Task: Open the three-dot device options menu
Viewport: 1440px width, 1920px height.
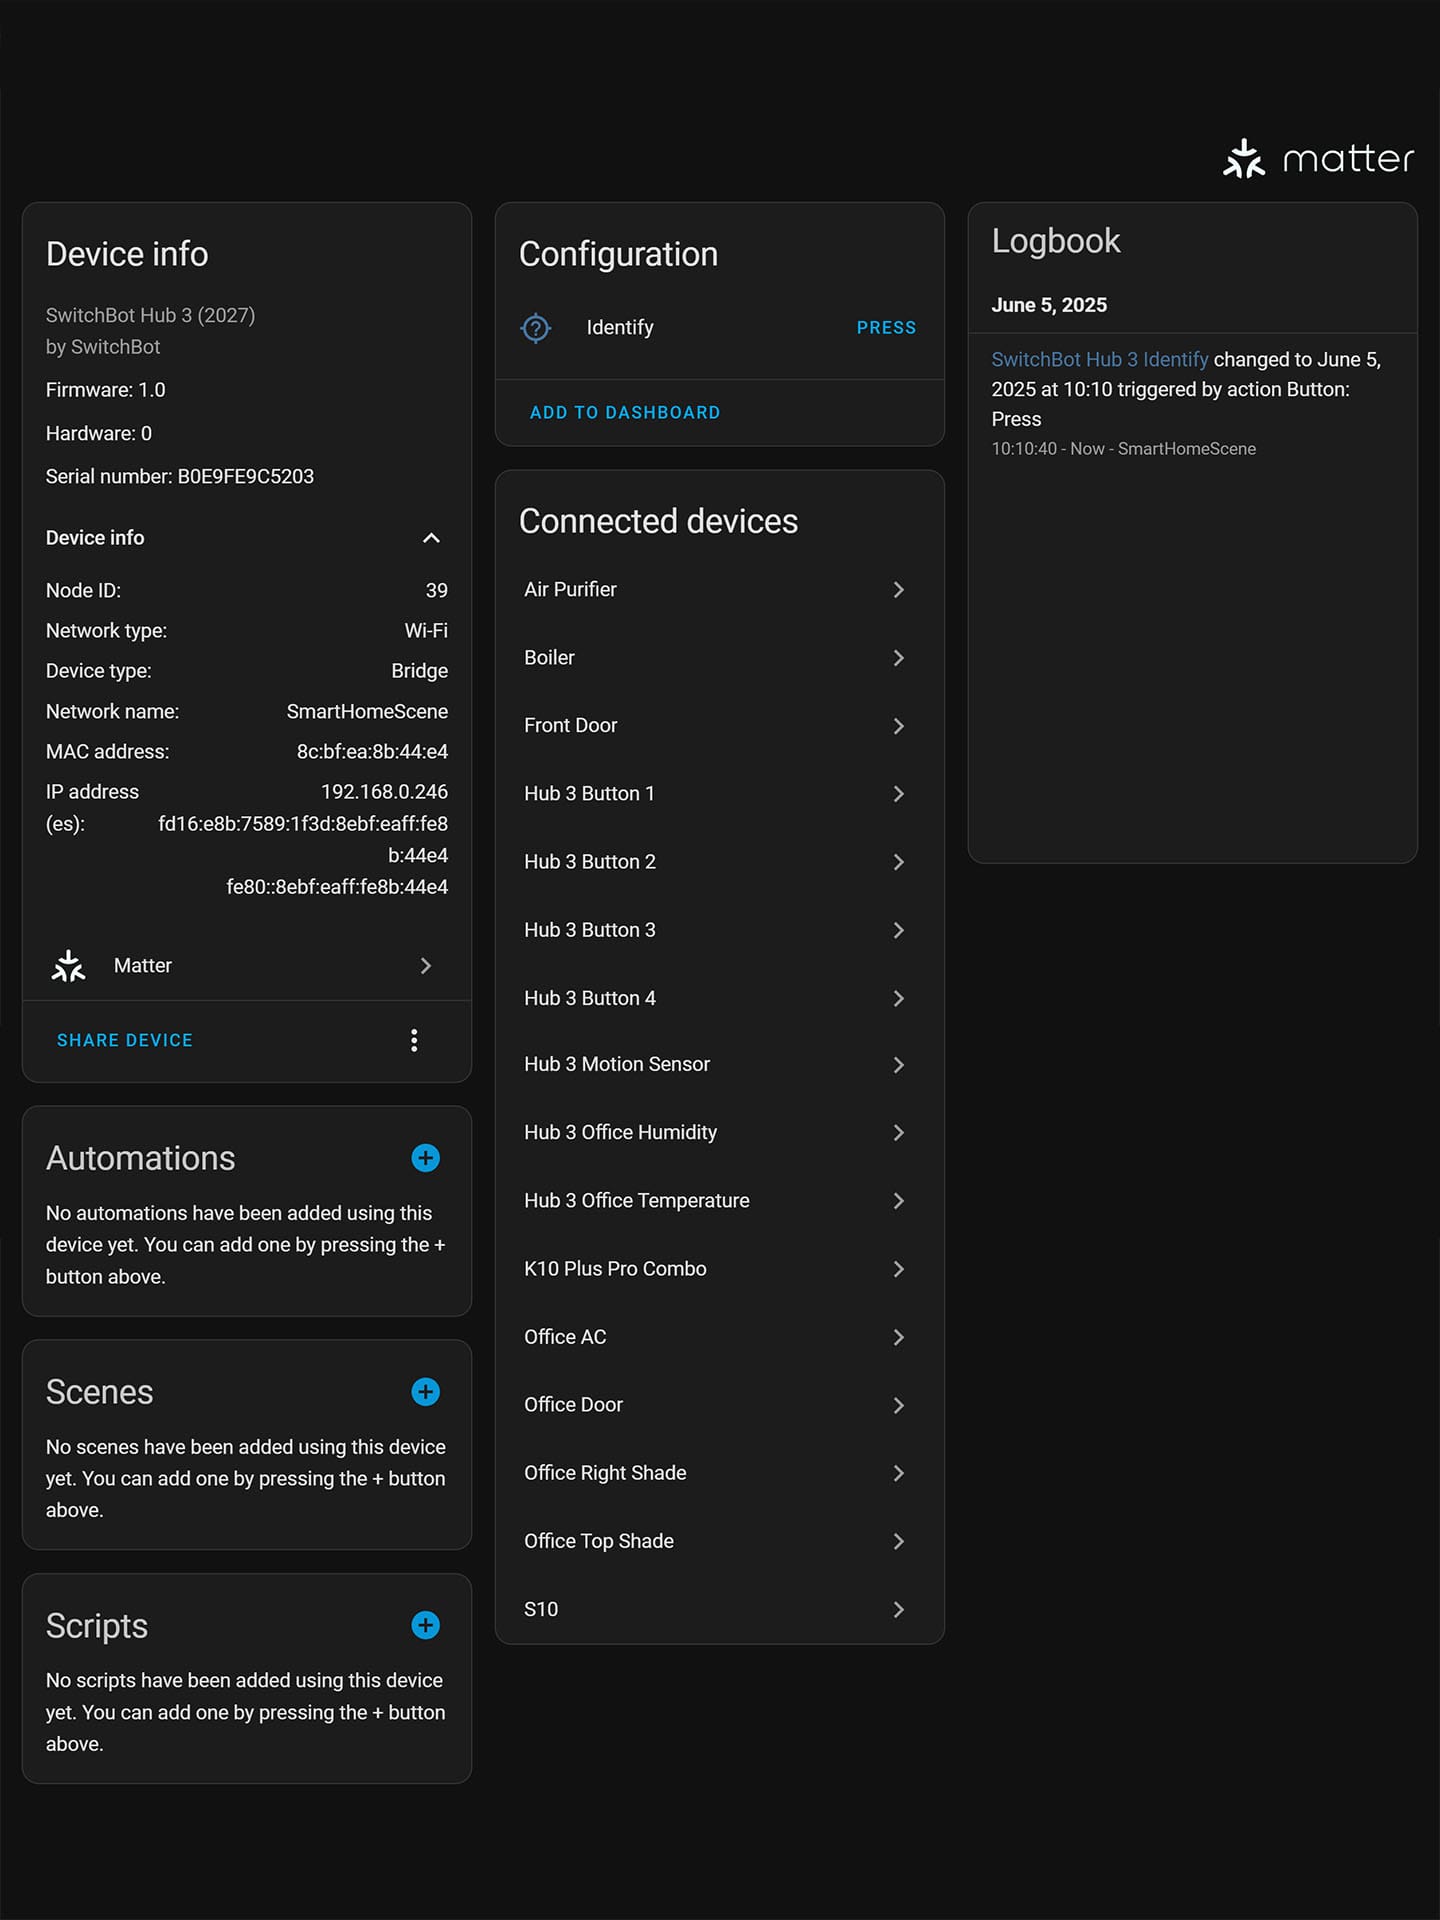Action: (414, 1040)
